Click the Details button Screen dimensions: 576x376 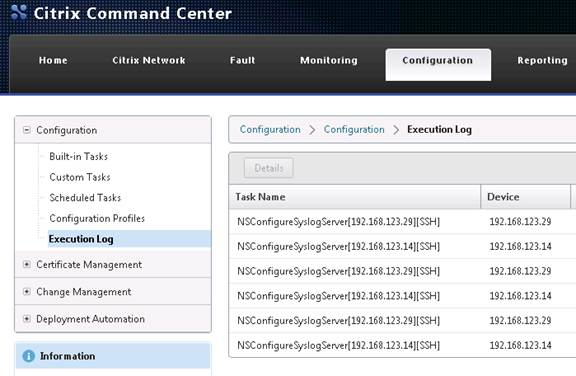(x=269, y=168)
